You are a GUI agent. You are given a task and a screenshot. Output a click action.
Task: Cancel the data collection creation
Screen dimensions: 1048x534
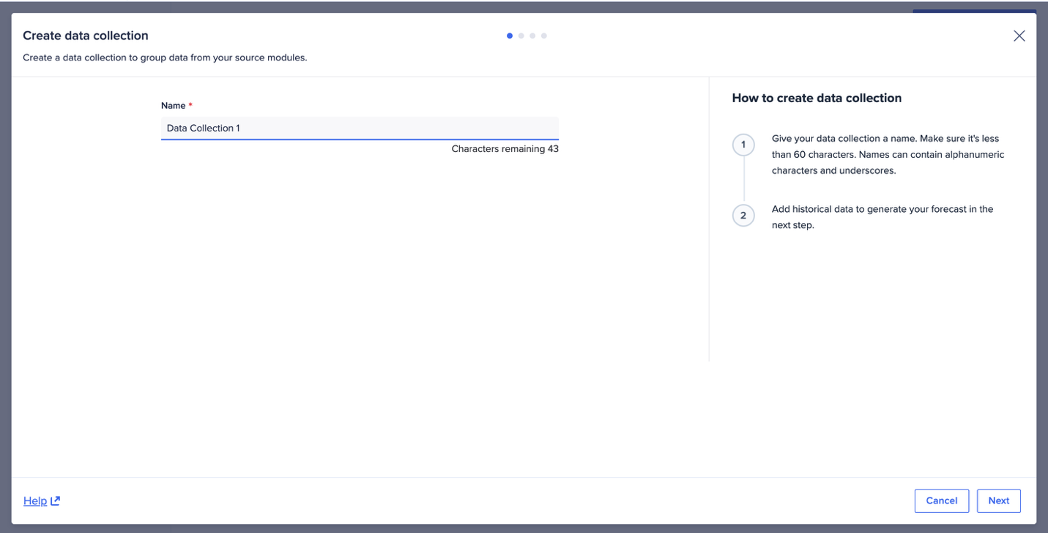click(941, 501)
